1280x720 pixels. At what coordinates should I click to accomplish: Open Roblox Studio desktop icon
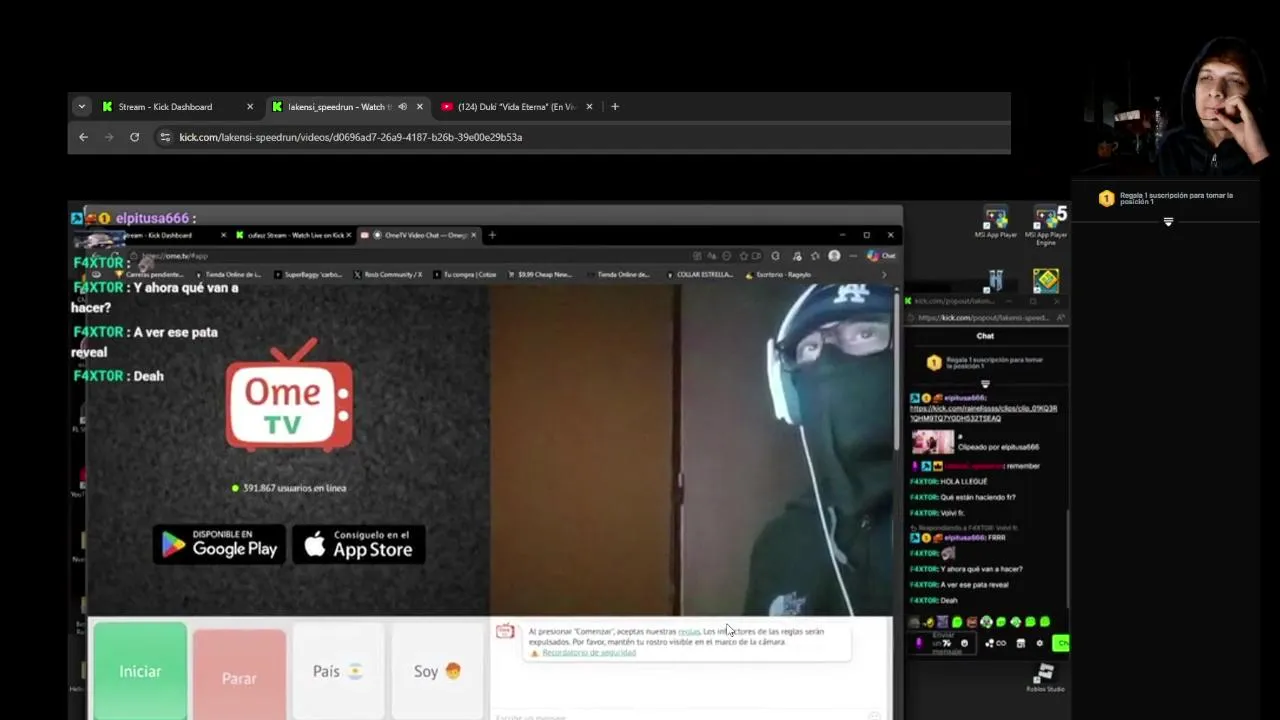click(1045, 678)
